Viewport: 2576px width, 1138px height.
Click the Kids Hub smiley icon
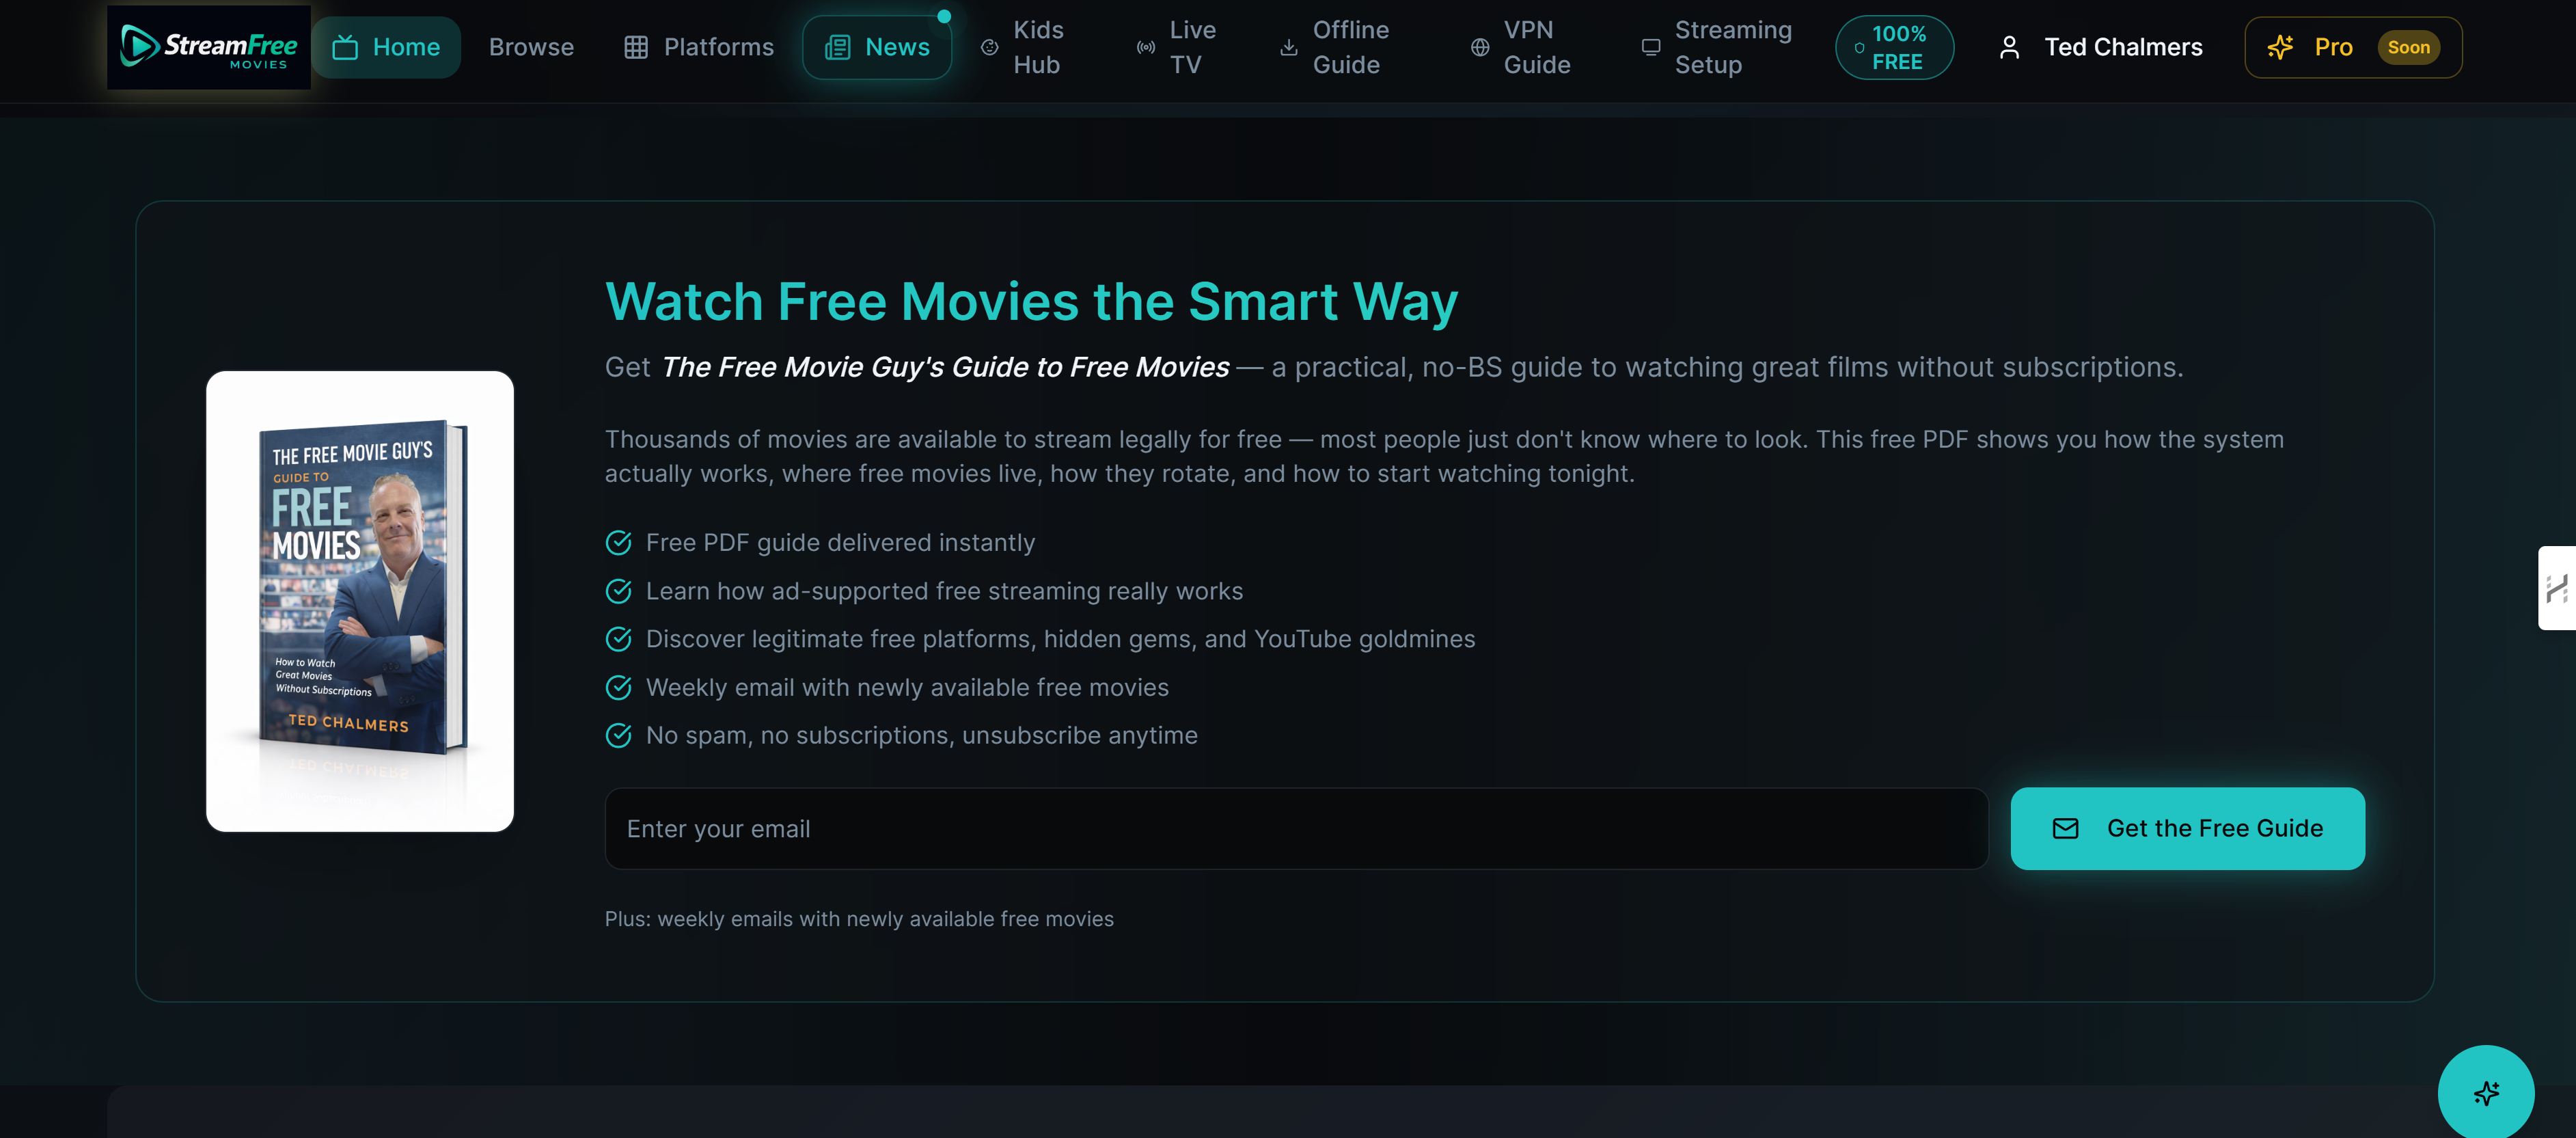(x=989, y=46)
